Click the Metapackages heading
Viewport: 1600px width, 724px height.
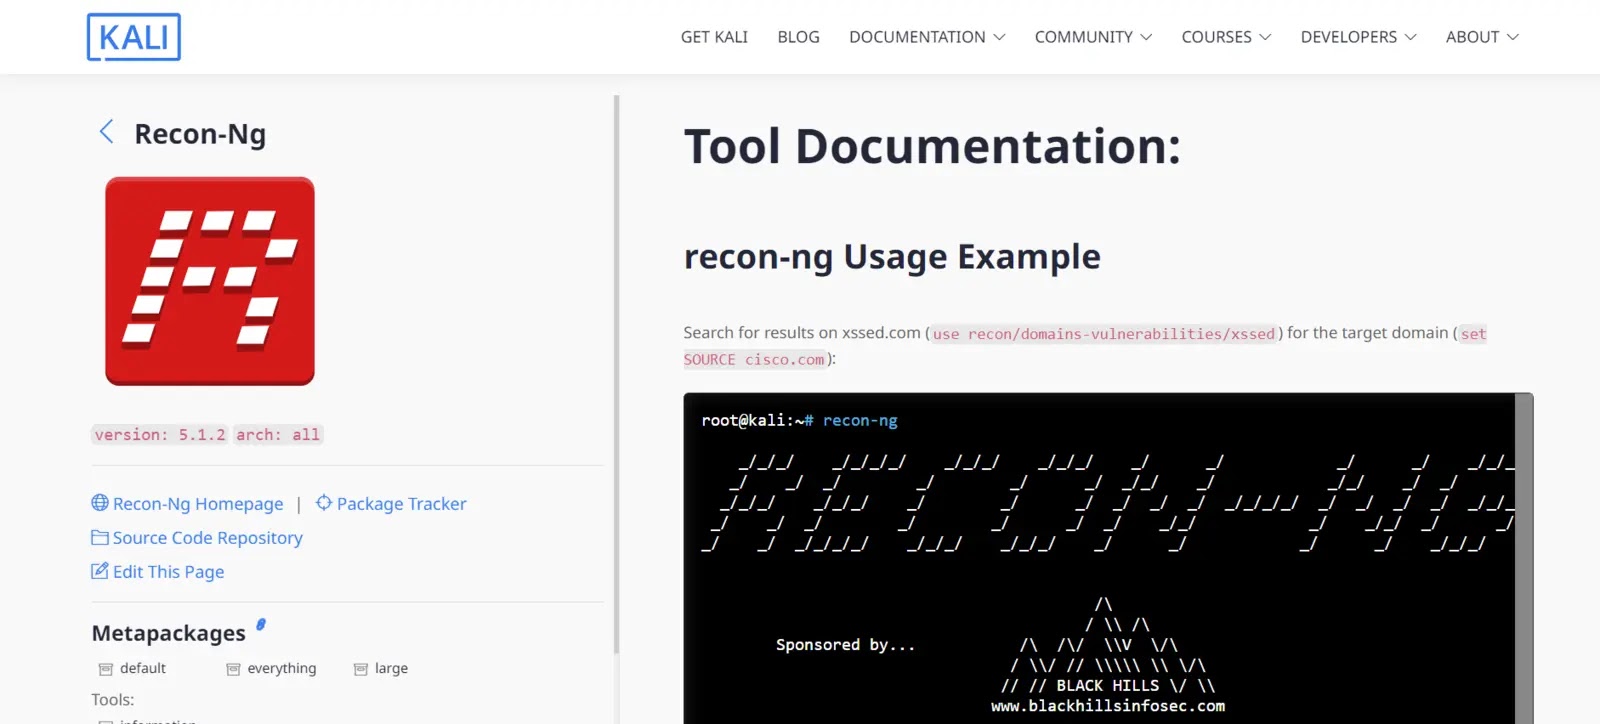pyautogui.click(x=168, y=633)
